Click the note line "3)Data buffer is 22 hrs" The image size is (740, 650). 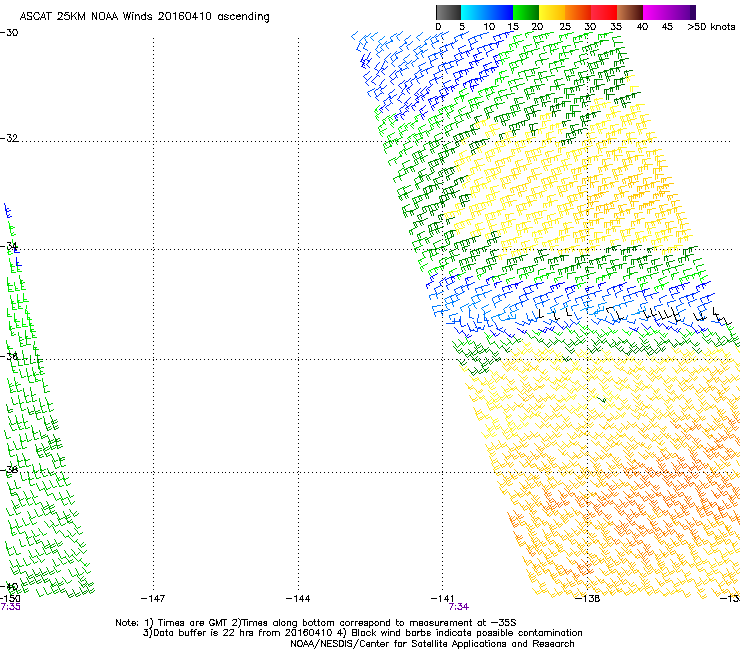point(362,633)
